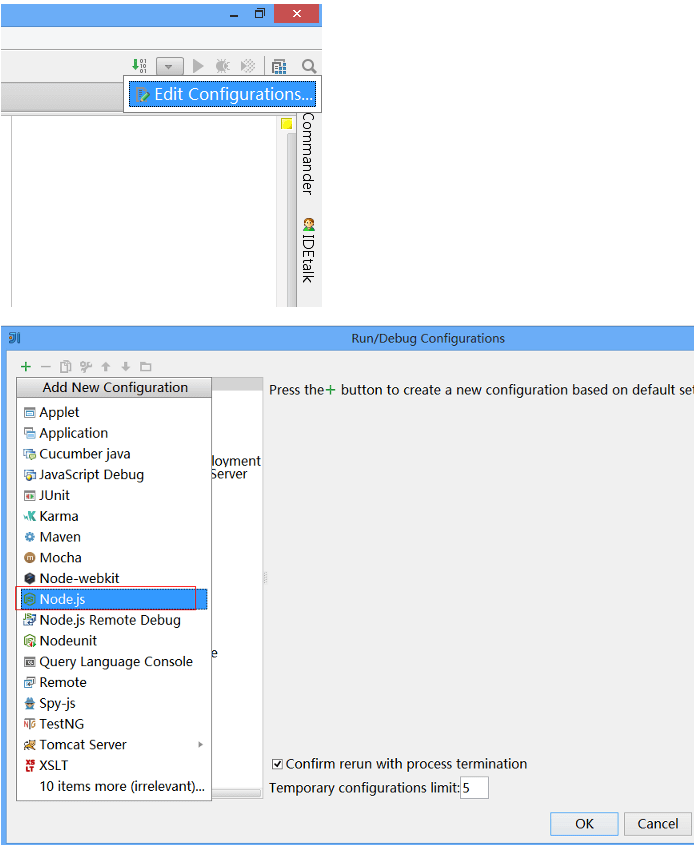
Task: Minimize the IDE window
Action: tap(234, 15)
